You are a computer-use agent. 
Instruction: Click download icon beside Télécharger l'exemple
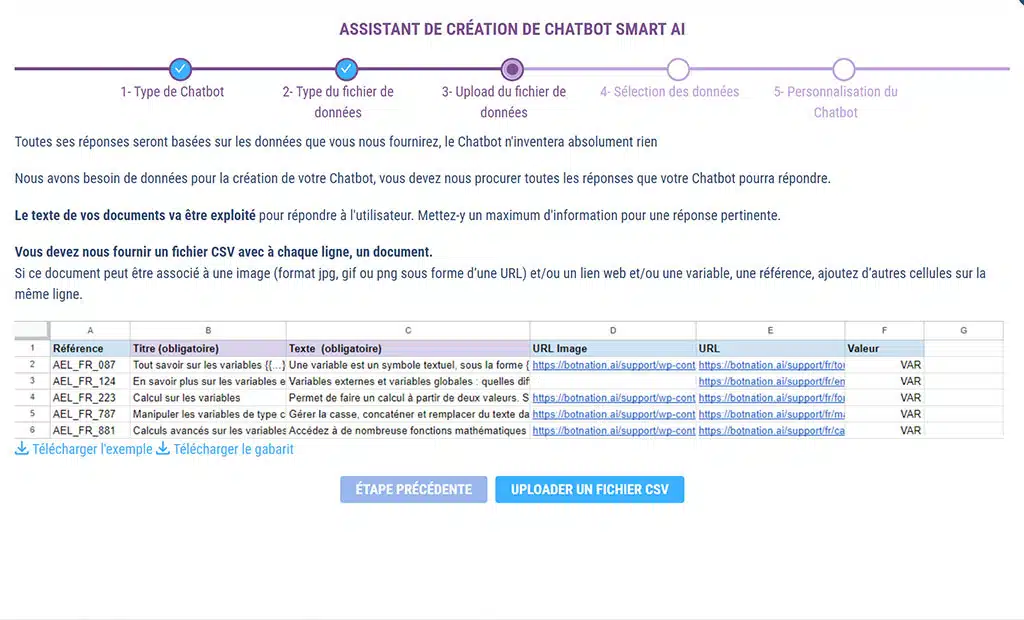[x=21, y=450]
